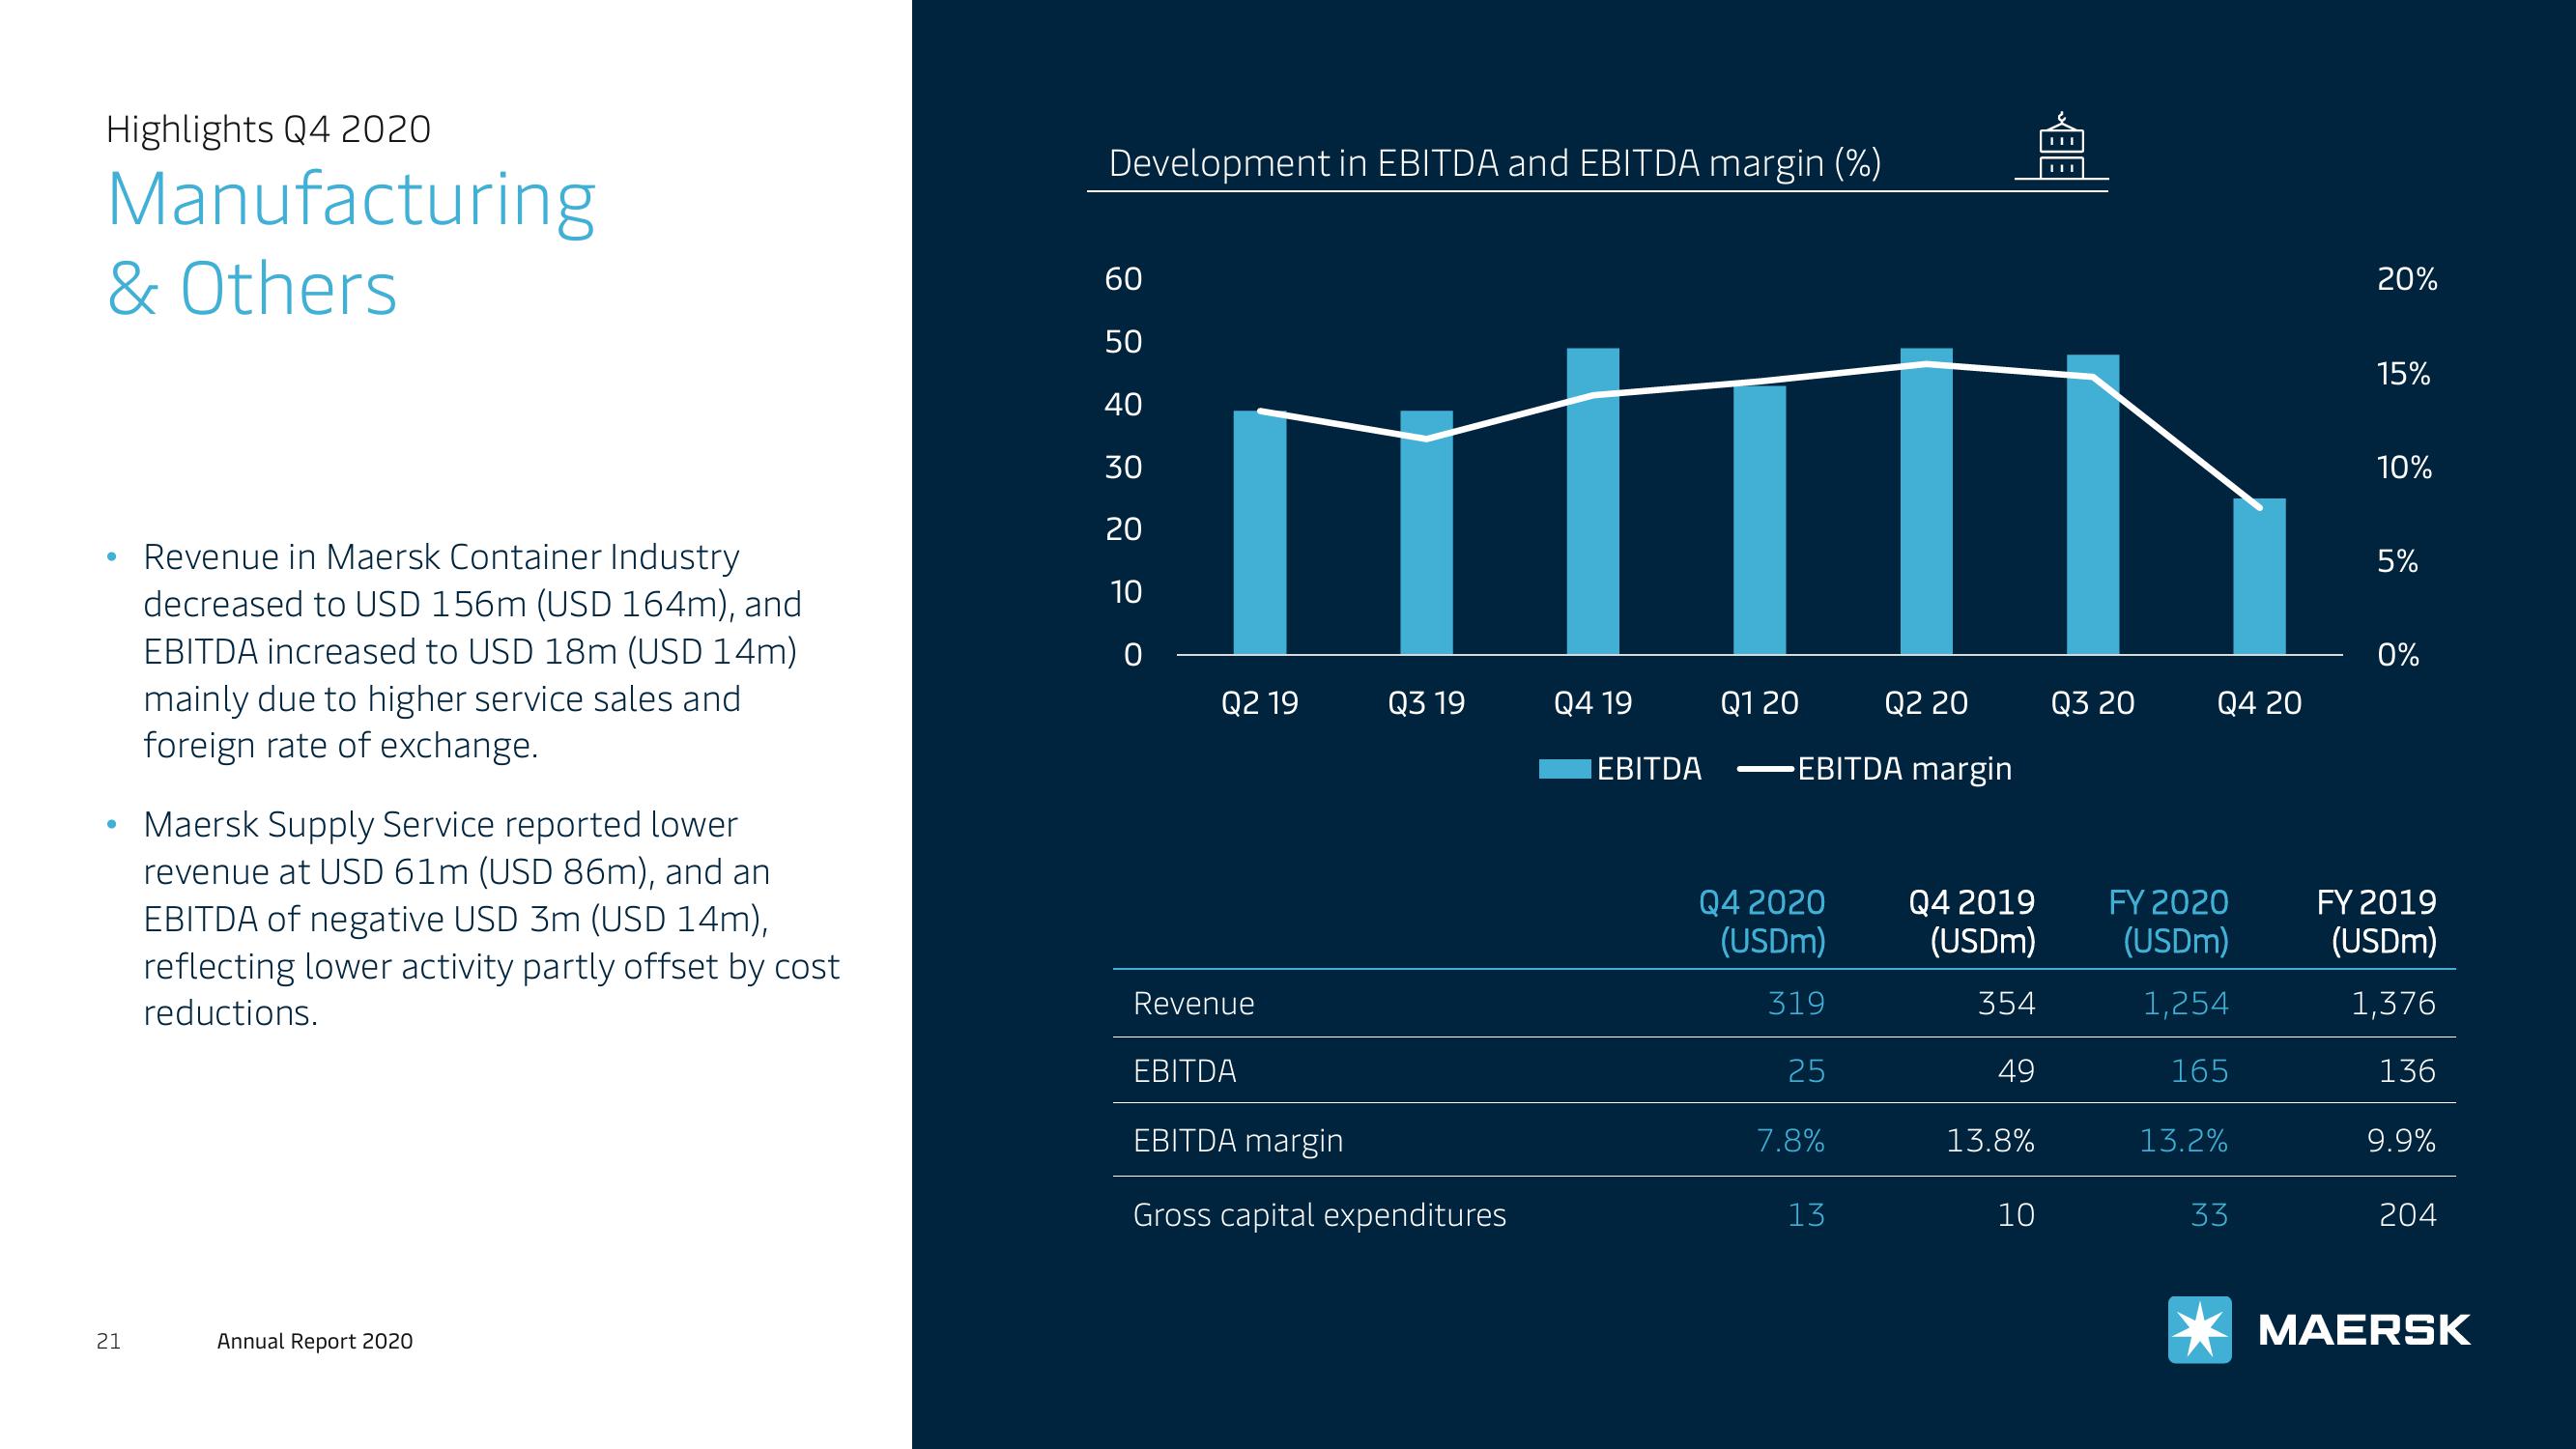Click the Q4 2020 revenue value 319
The width and height of the screenshot is (2576, 1449).
click(1796, 1003)
